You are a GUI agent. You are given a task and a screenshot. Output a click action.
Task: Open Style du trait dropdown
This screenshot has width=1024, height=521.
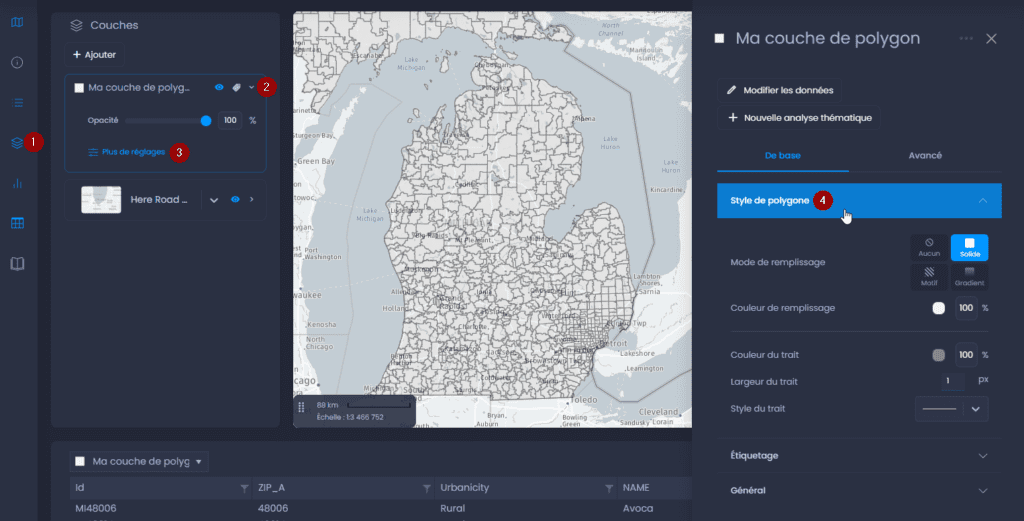coord(952,409)
